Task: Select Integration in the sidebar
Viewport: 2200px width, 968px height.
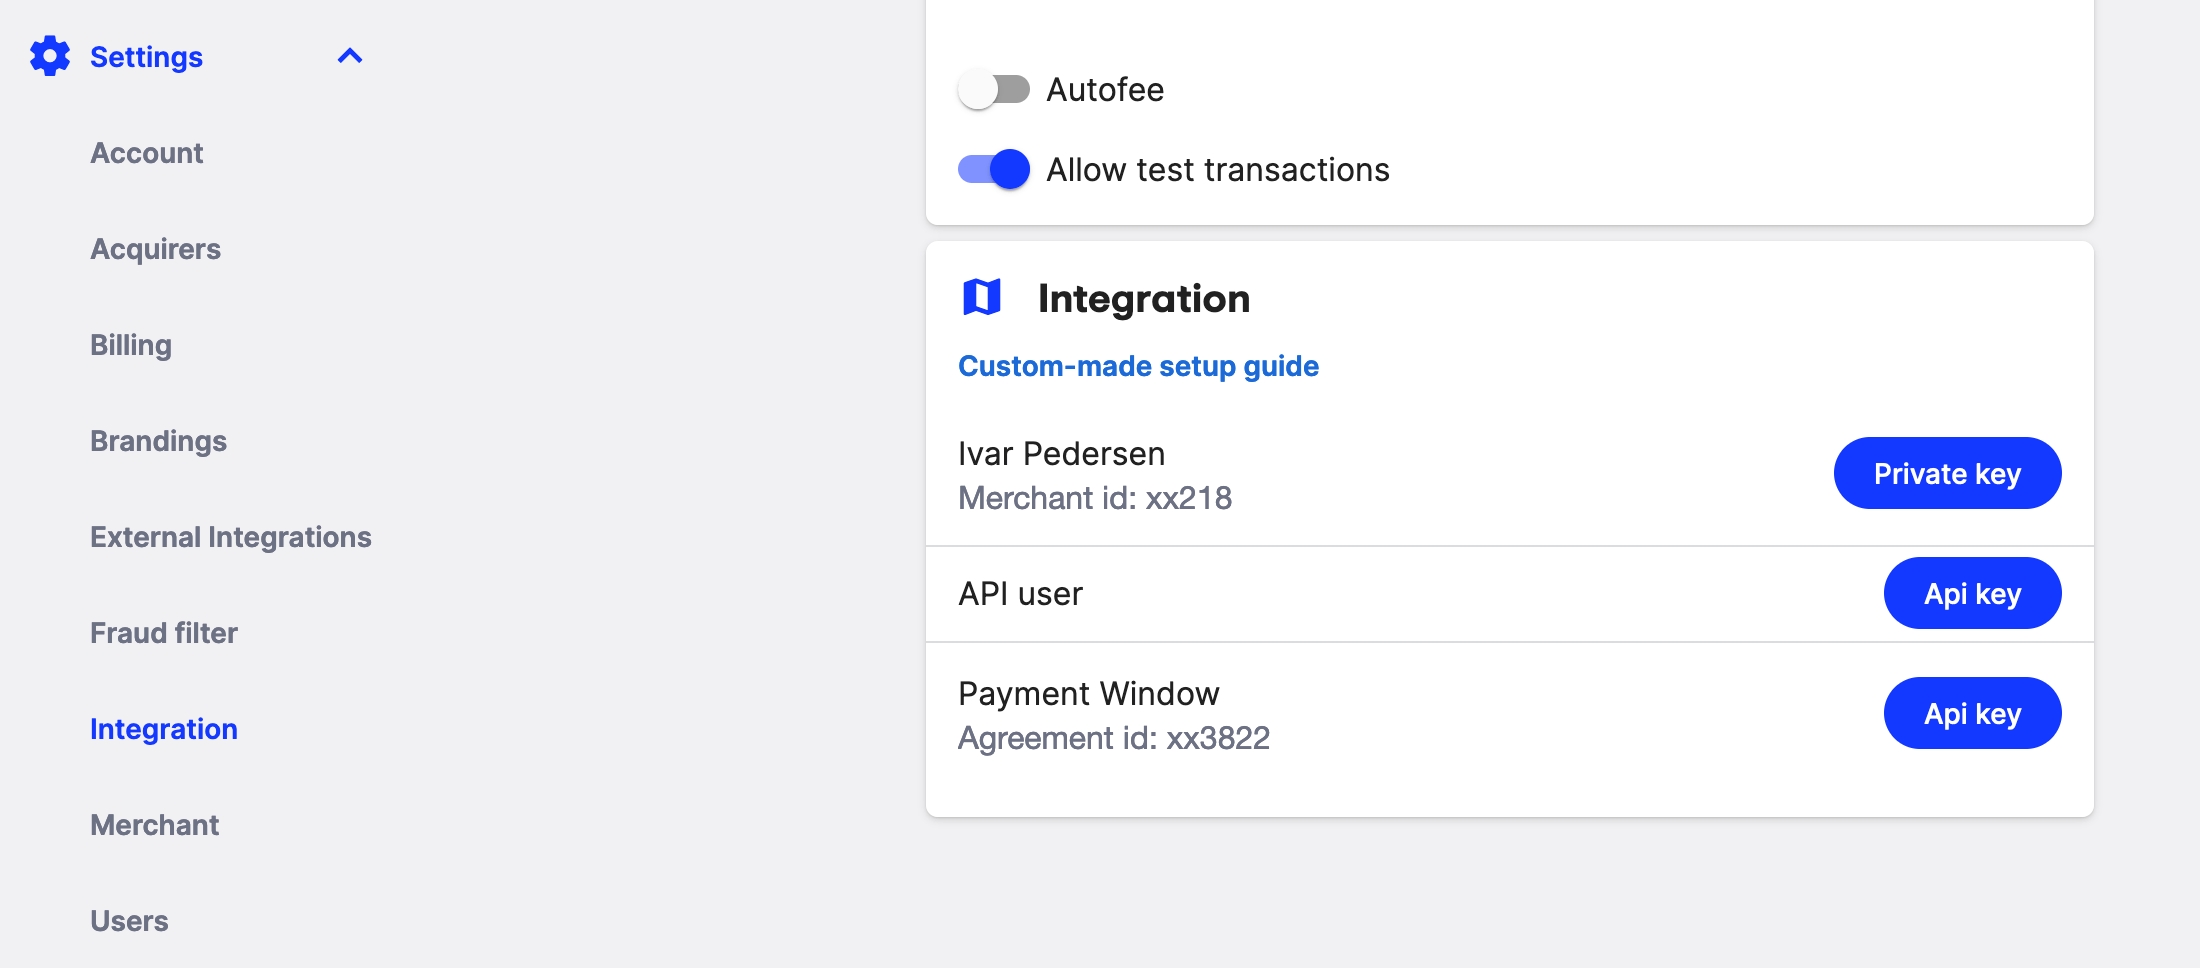Action: 164,729
